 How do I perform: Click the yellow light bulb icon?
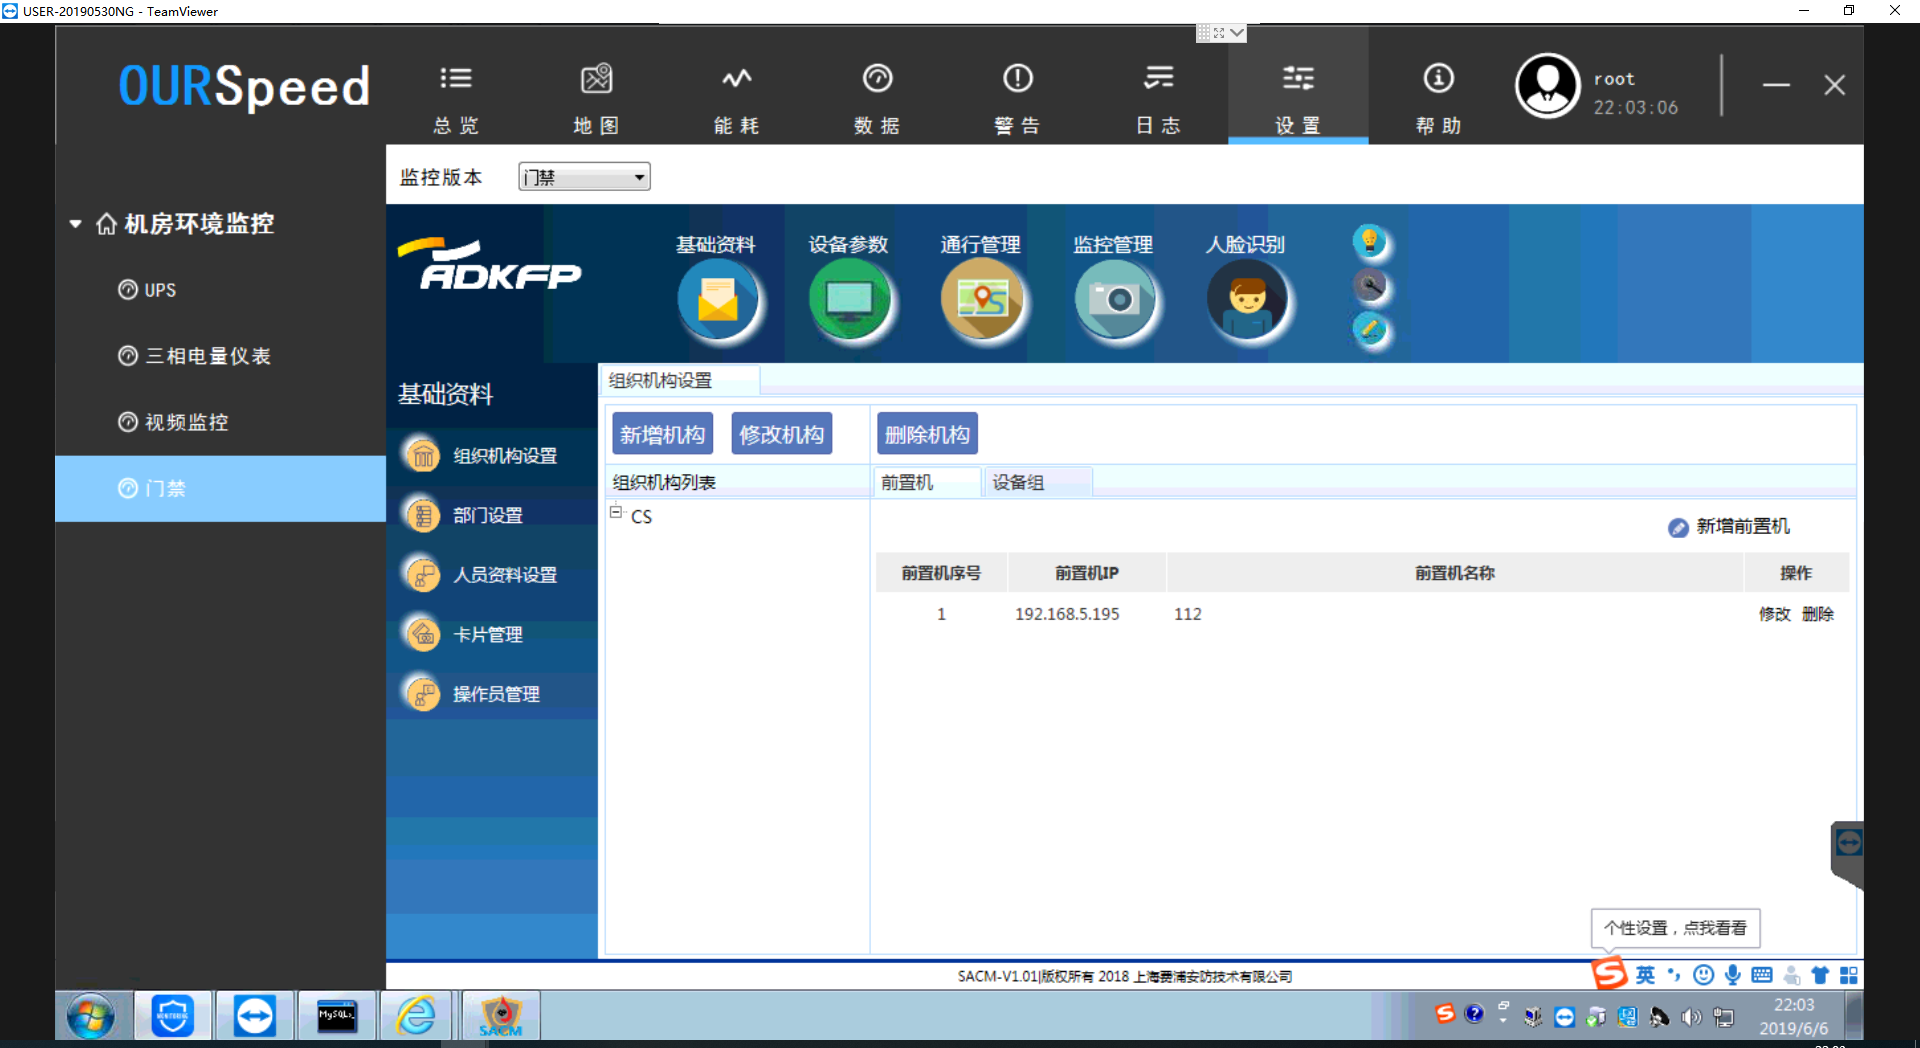point(1370,241)
